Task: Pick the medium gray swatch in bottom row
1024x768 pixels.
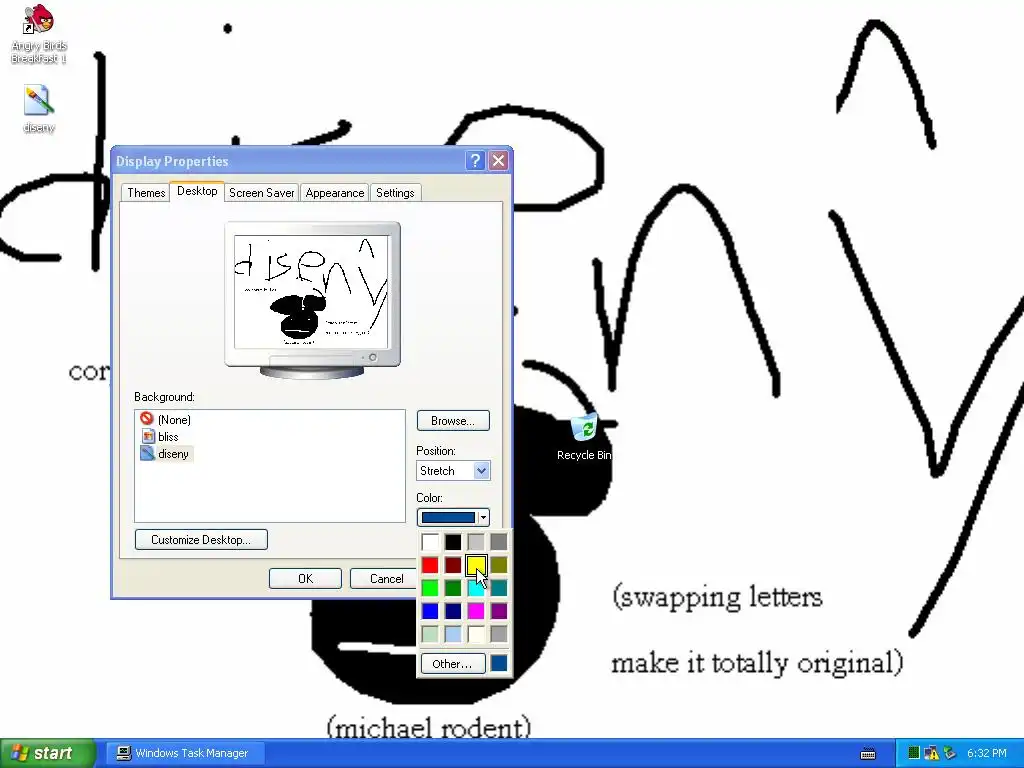Action: pyautogui.click(x=498, y=633)
